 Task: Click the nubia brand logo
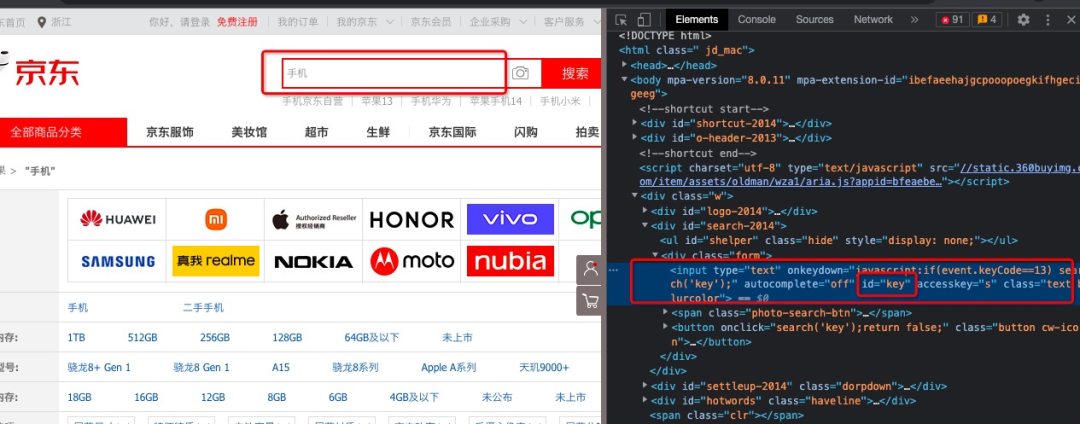(x=510, y=261)
